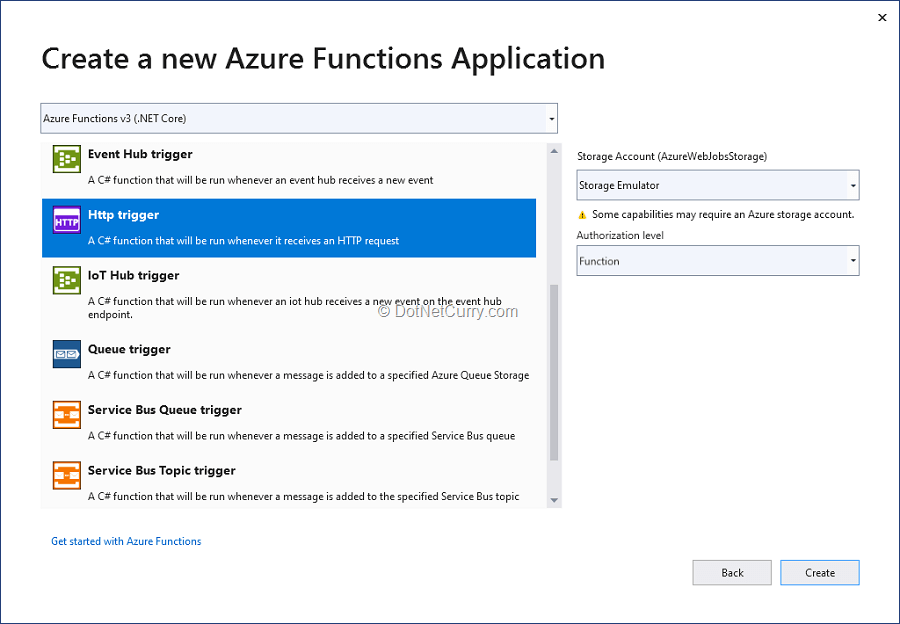
Task: Click the IoT Hub trigger icon
Action: (x=67, y=280)
